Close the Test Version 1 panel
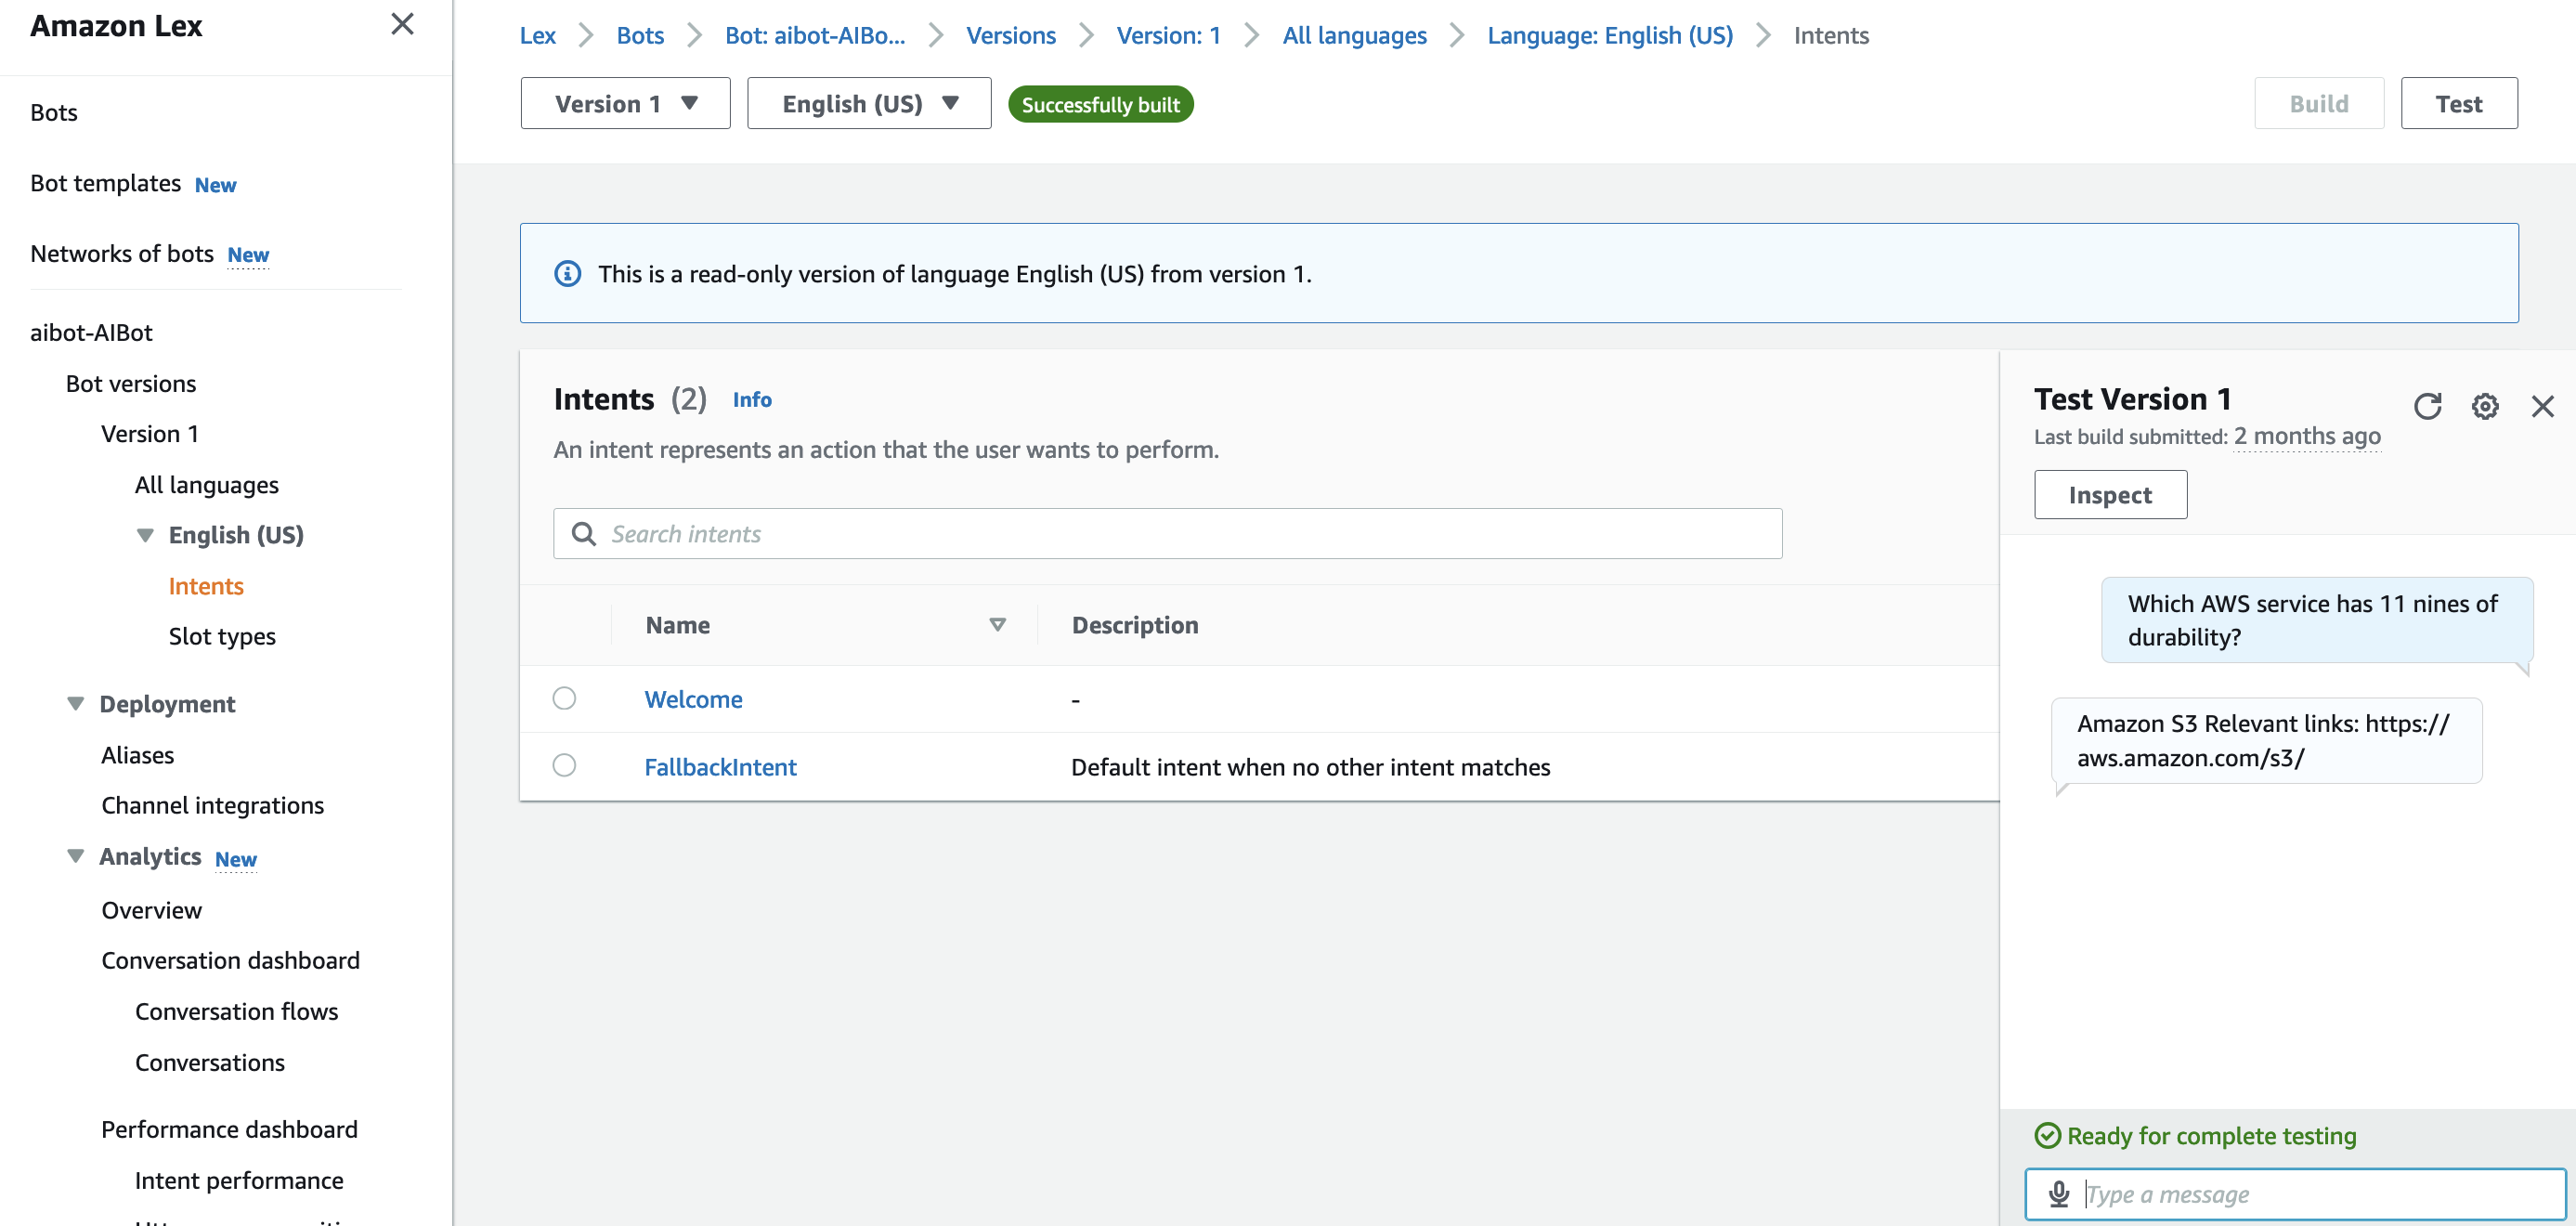 pos(2542,406)
